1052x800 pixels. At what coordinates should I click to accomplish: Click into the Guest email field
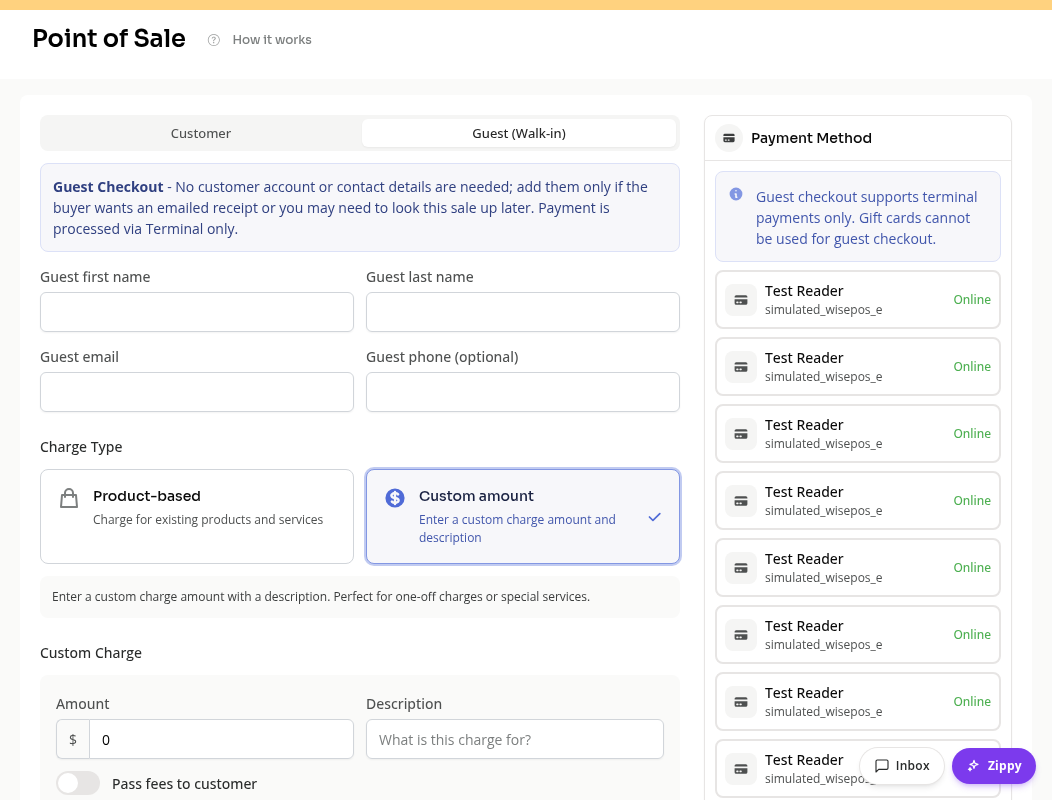click(x=197, y=392)
